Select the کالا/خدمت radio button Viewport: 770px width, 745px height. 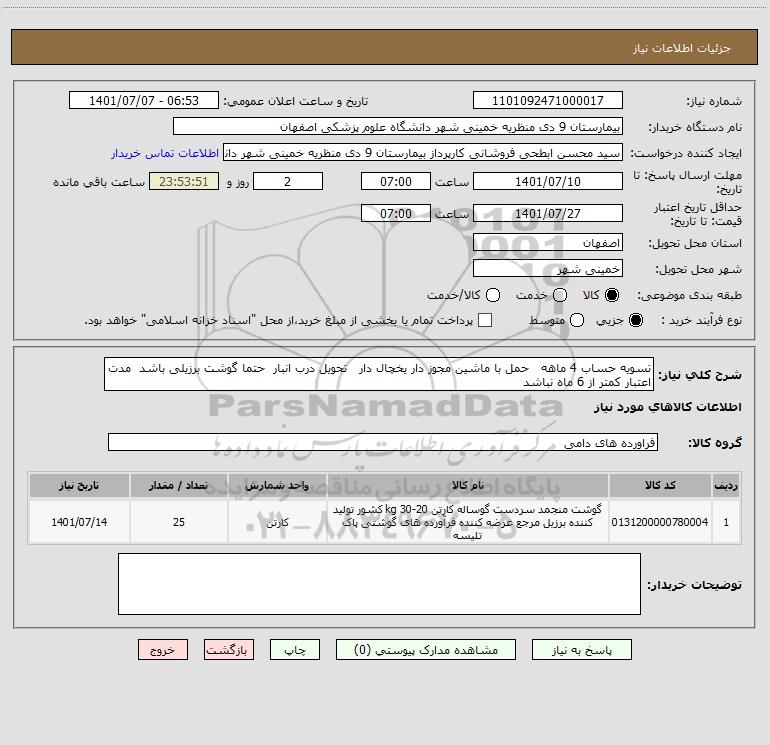pyautogui.click(x=493, y=295)
